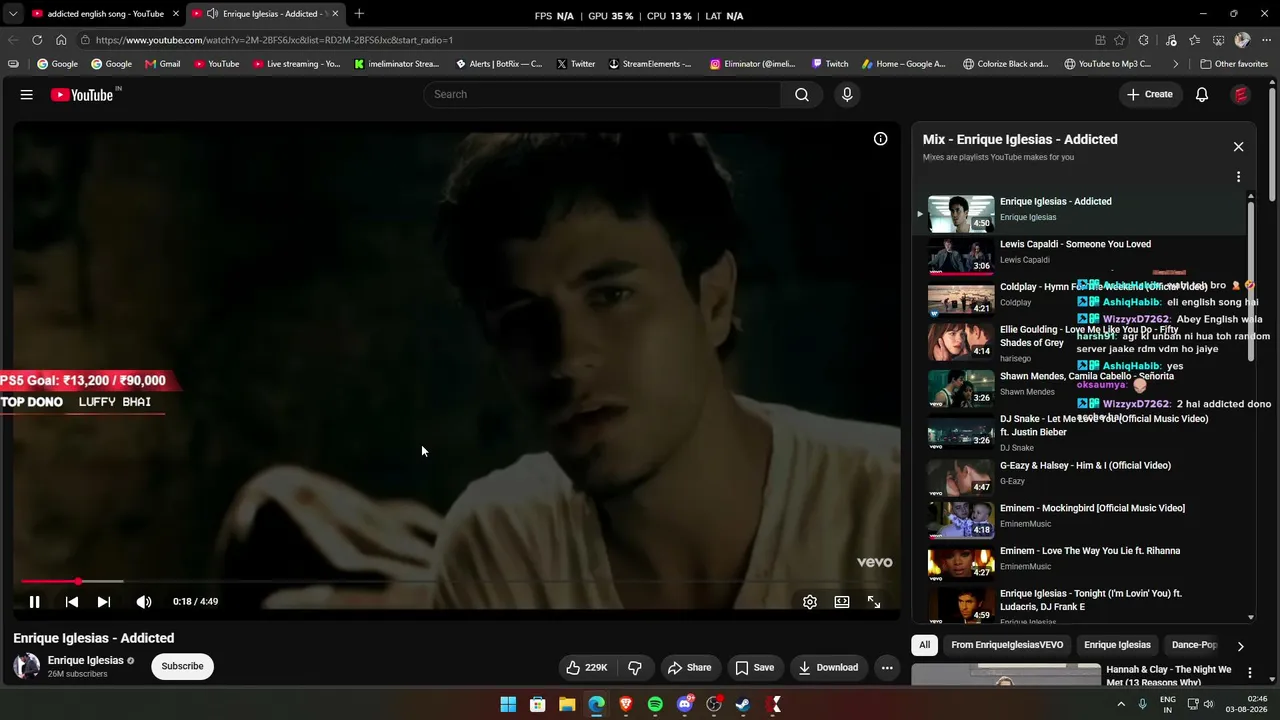1280x720 pixels.
Task: Open the Gmail bookmark
Action: pyautogui.click(x=163, y=64)
